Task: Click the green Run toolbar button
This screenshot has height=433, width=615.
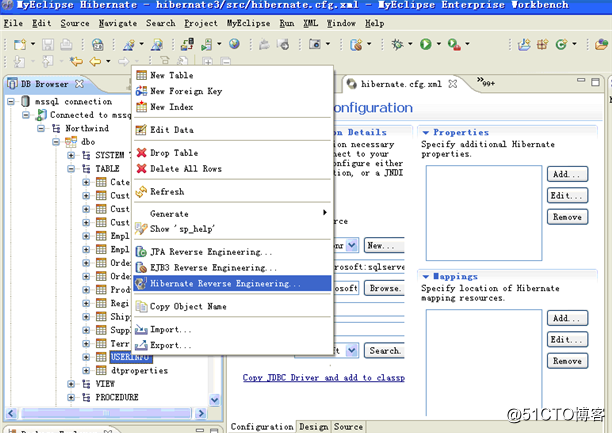Action: coord(426,44)
